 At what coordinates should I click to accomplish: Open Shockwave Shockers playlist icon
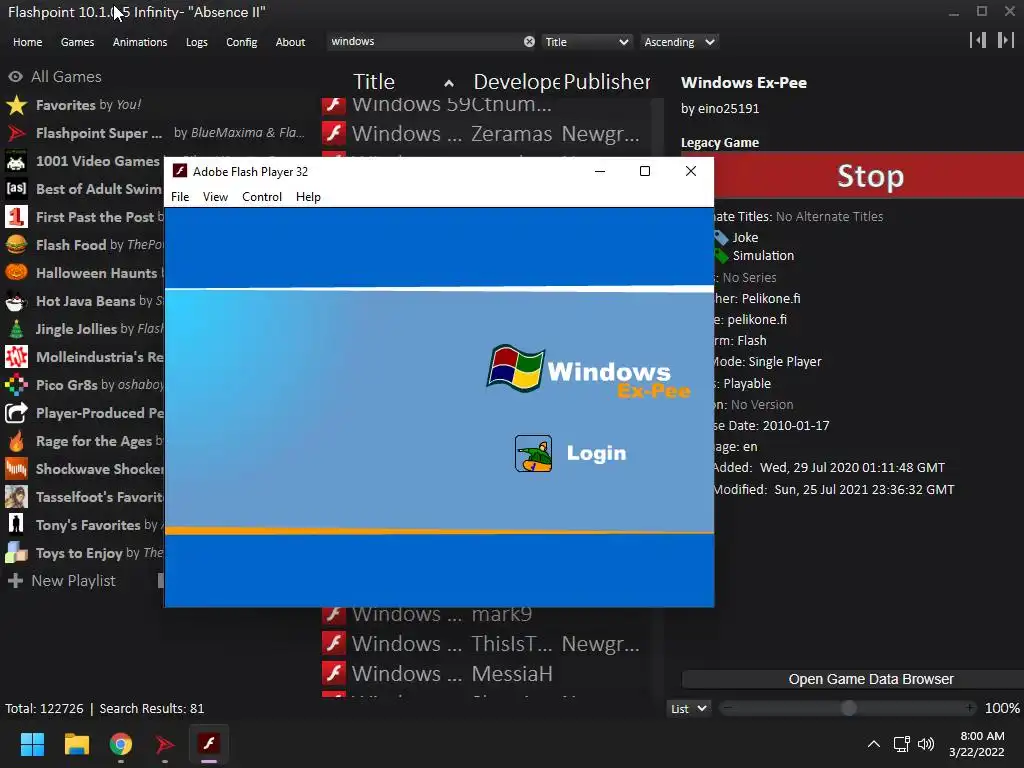click(x=16, y=469)
